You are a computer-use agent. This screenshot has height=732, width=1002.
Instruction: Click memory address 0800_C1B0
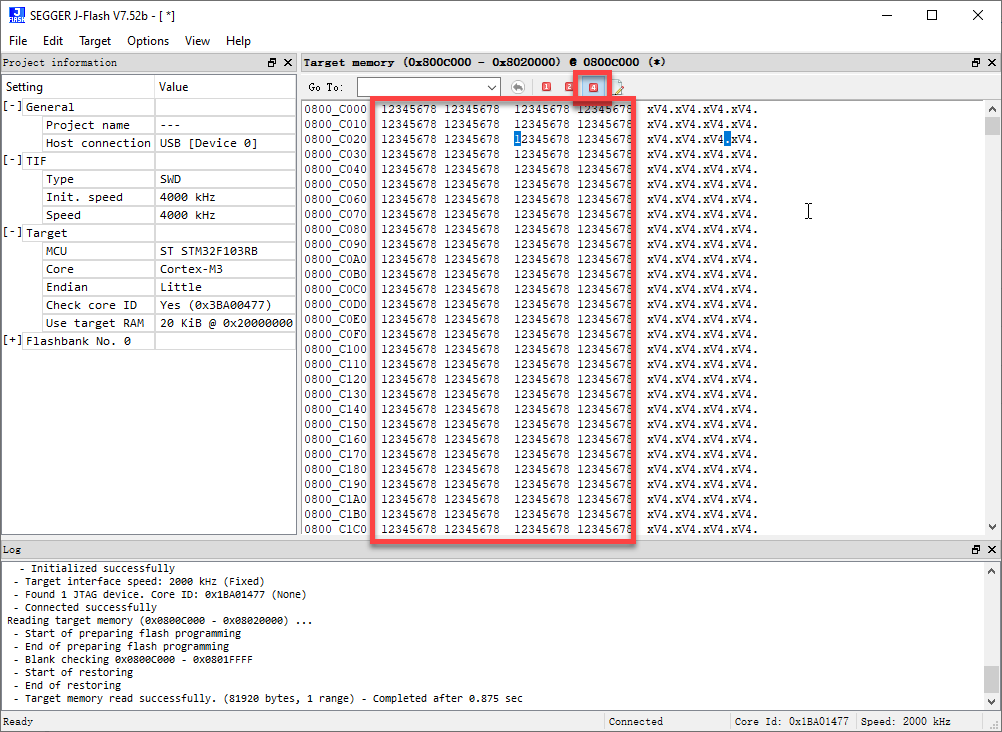[335, 514]
